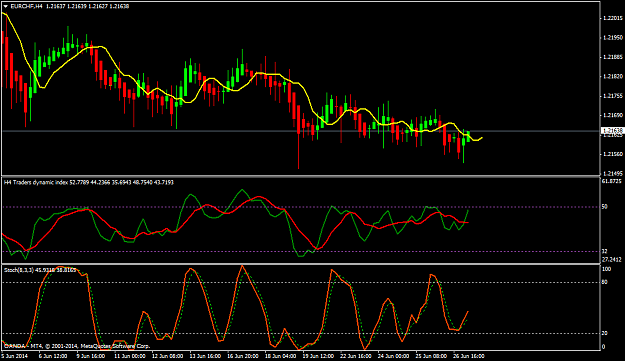This screenshot has width=625, height=361.
Task: Click the small triangle beside EURCHF,H4 title
Action: (x=6, y=6)
